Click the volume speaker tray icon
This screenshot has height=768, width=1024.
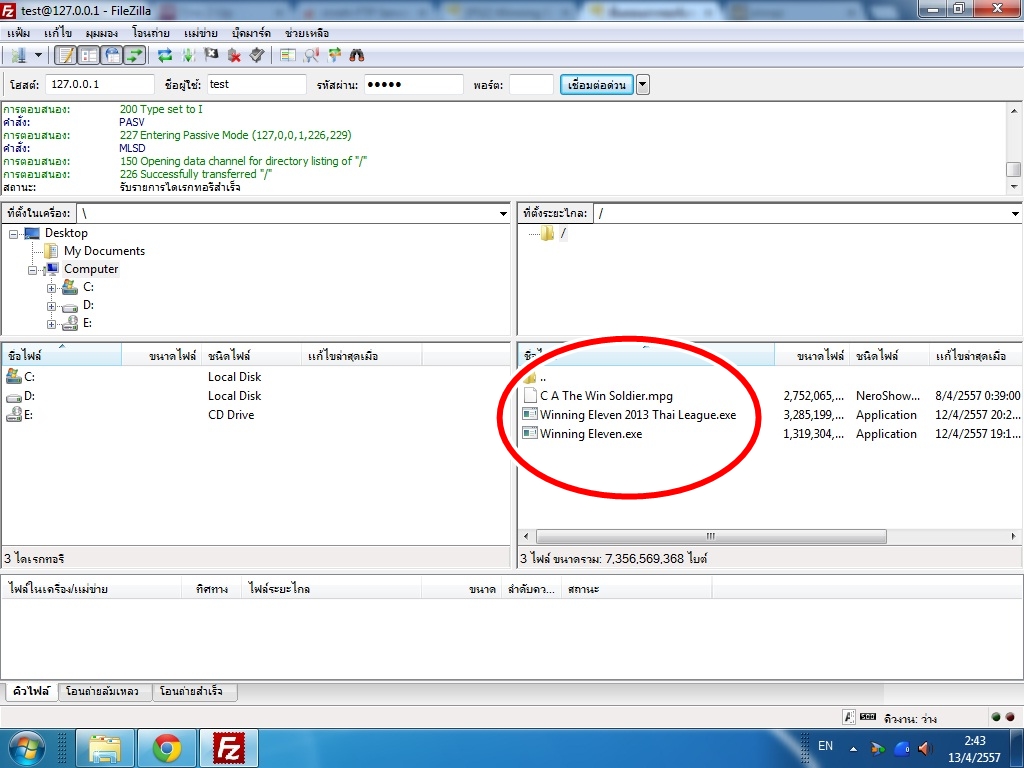[x=924, y=748]
